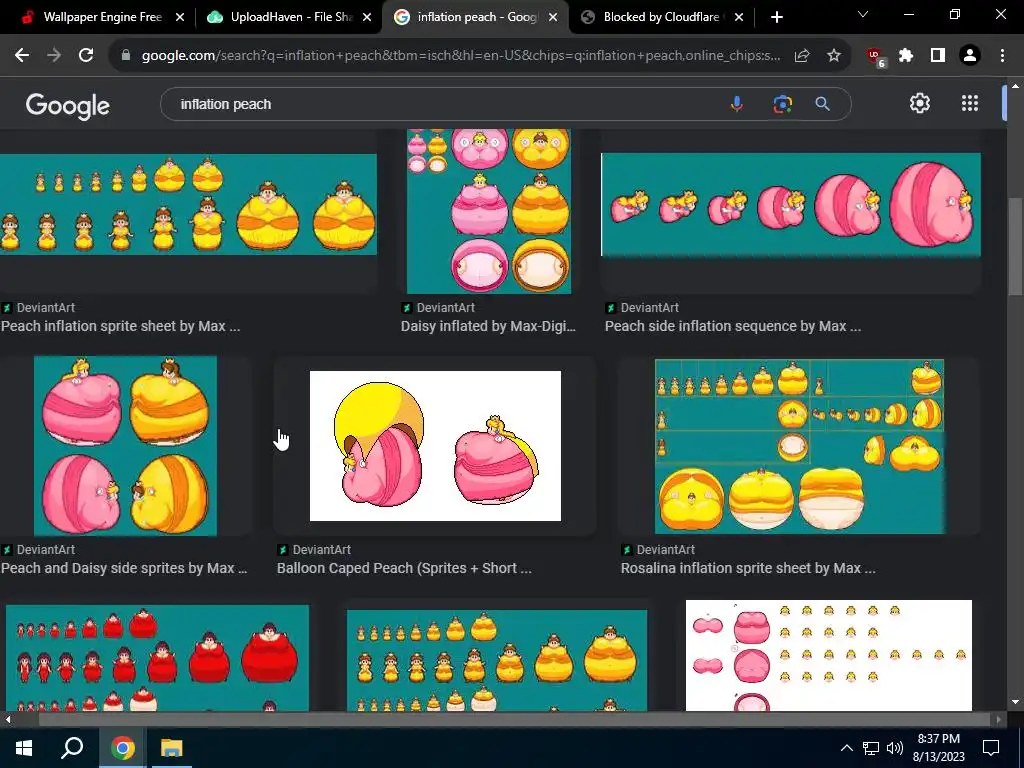Select the Balloon Caped Peach thumbnail
The width and height of the screenshot is (1024, 768).
(x=435, y=446)
